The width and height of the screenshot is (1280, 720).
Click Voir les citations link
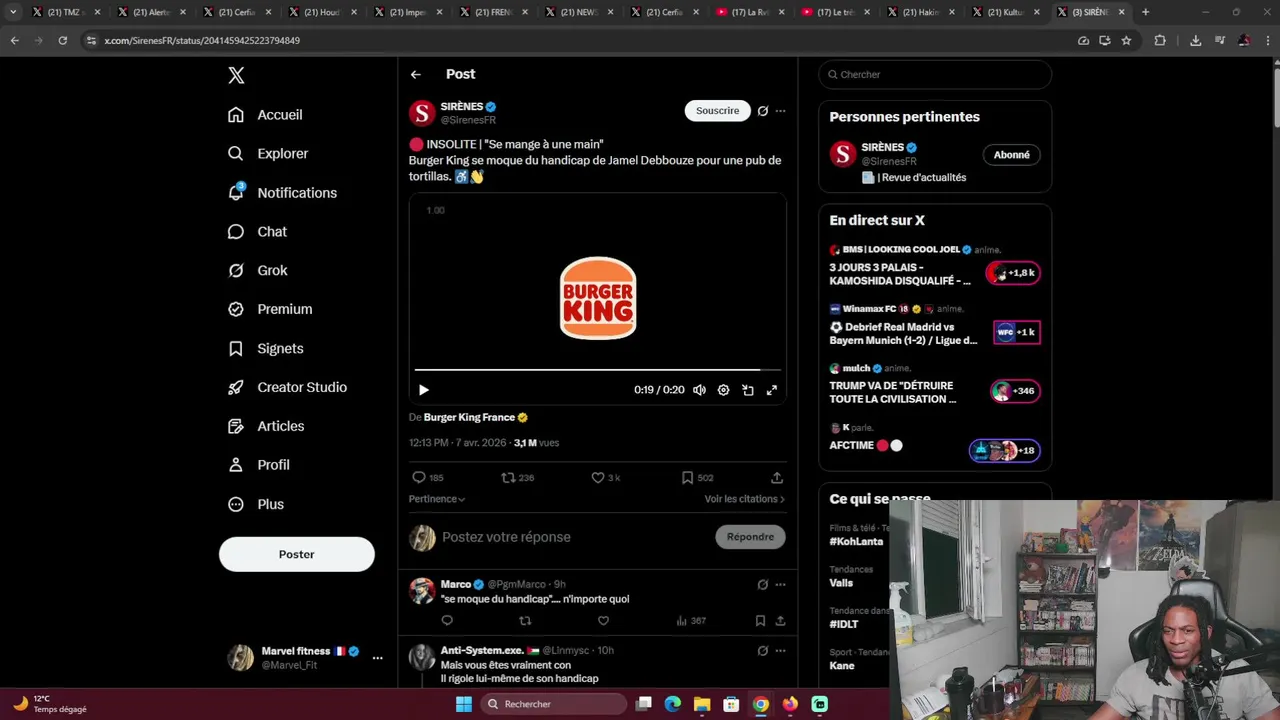(x=745, y=499)
